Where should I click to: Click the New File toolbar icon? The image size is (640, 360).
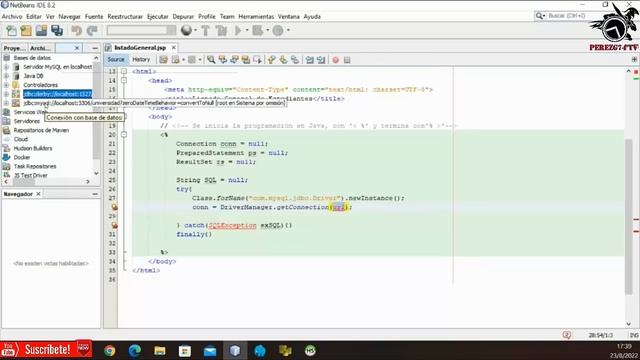coord(11,31)
